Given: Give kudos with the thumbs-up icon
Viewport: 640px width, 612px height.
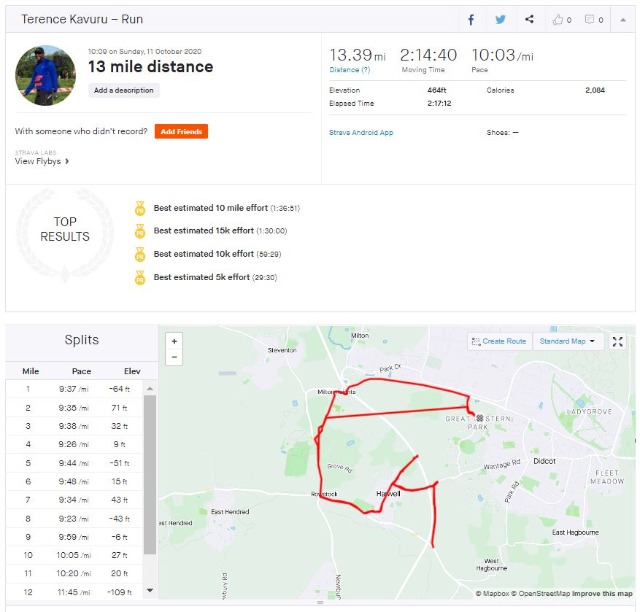Looking at the screenshot, I should pyautogui.click(x=562, y=19).
